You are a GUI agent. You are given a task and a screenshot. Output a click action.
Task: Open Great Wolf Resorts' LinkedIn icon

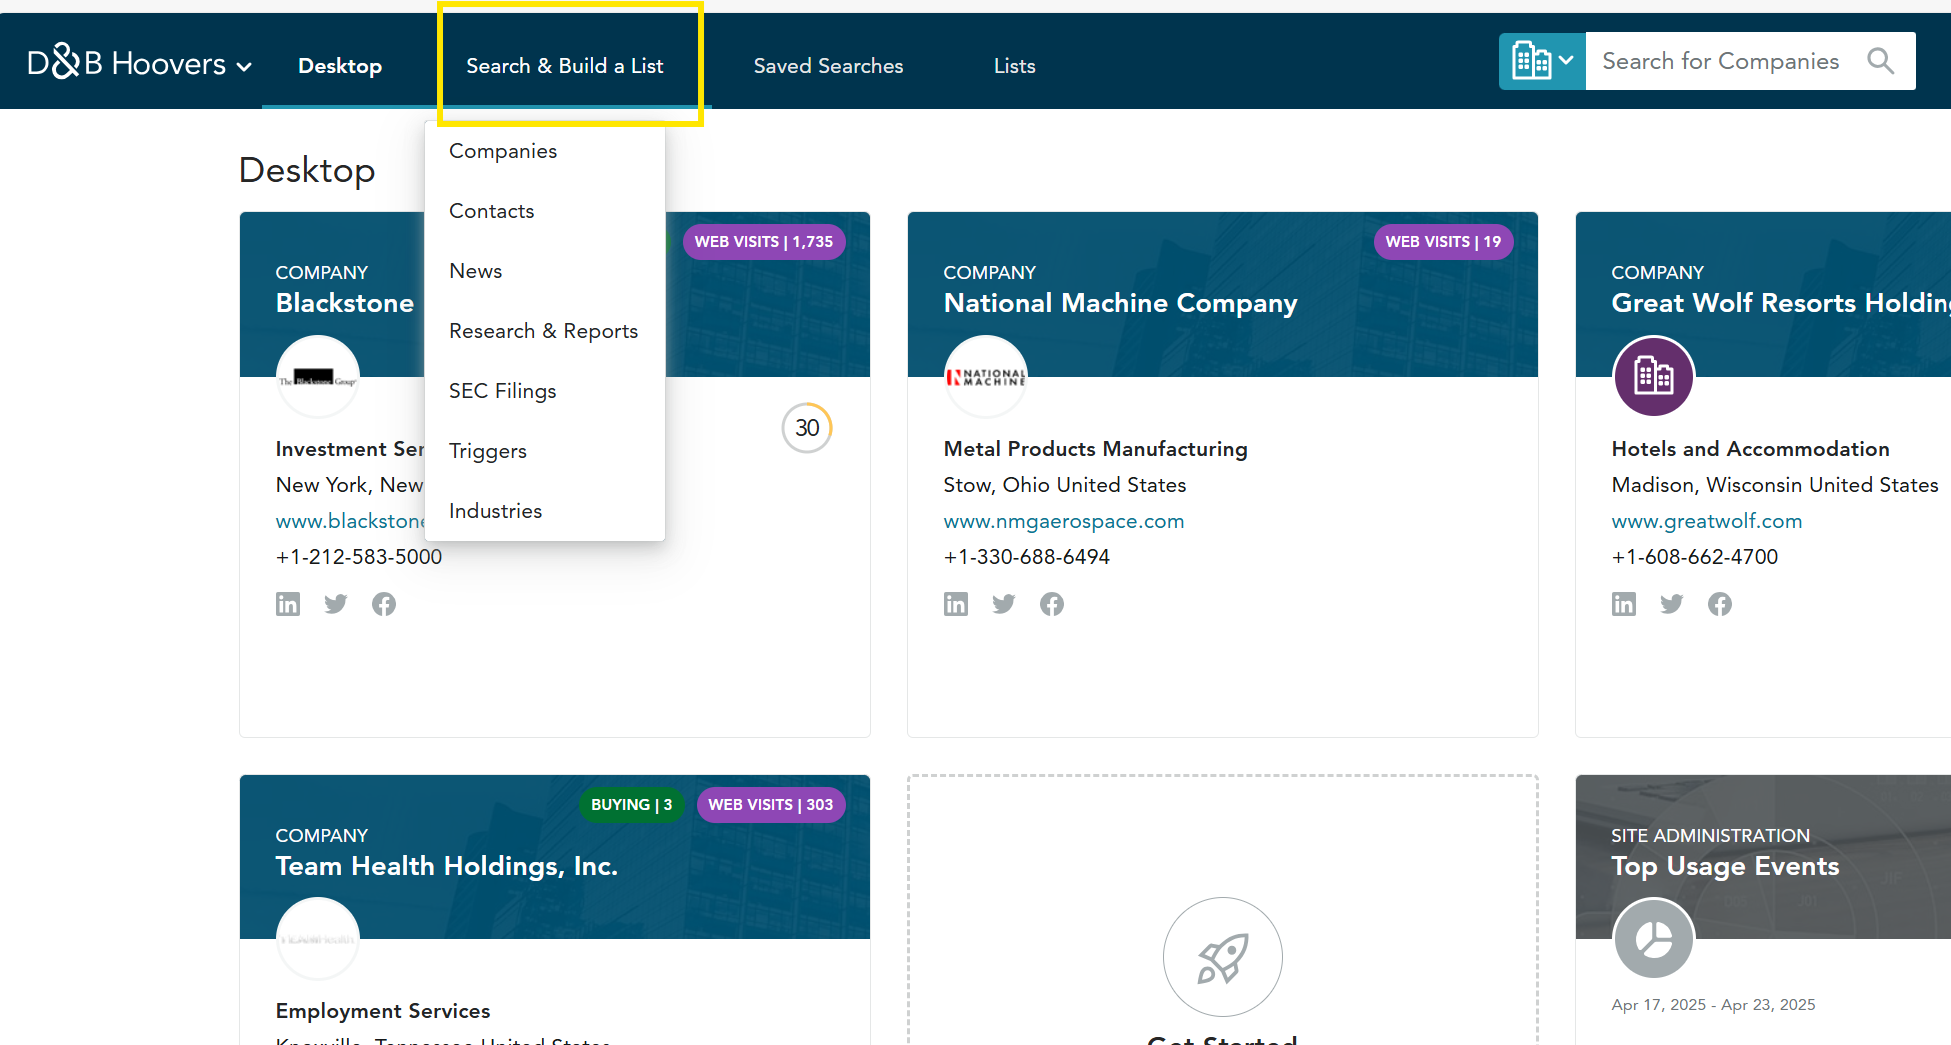pos(1624,604)
